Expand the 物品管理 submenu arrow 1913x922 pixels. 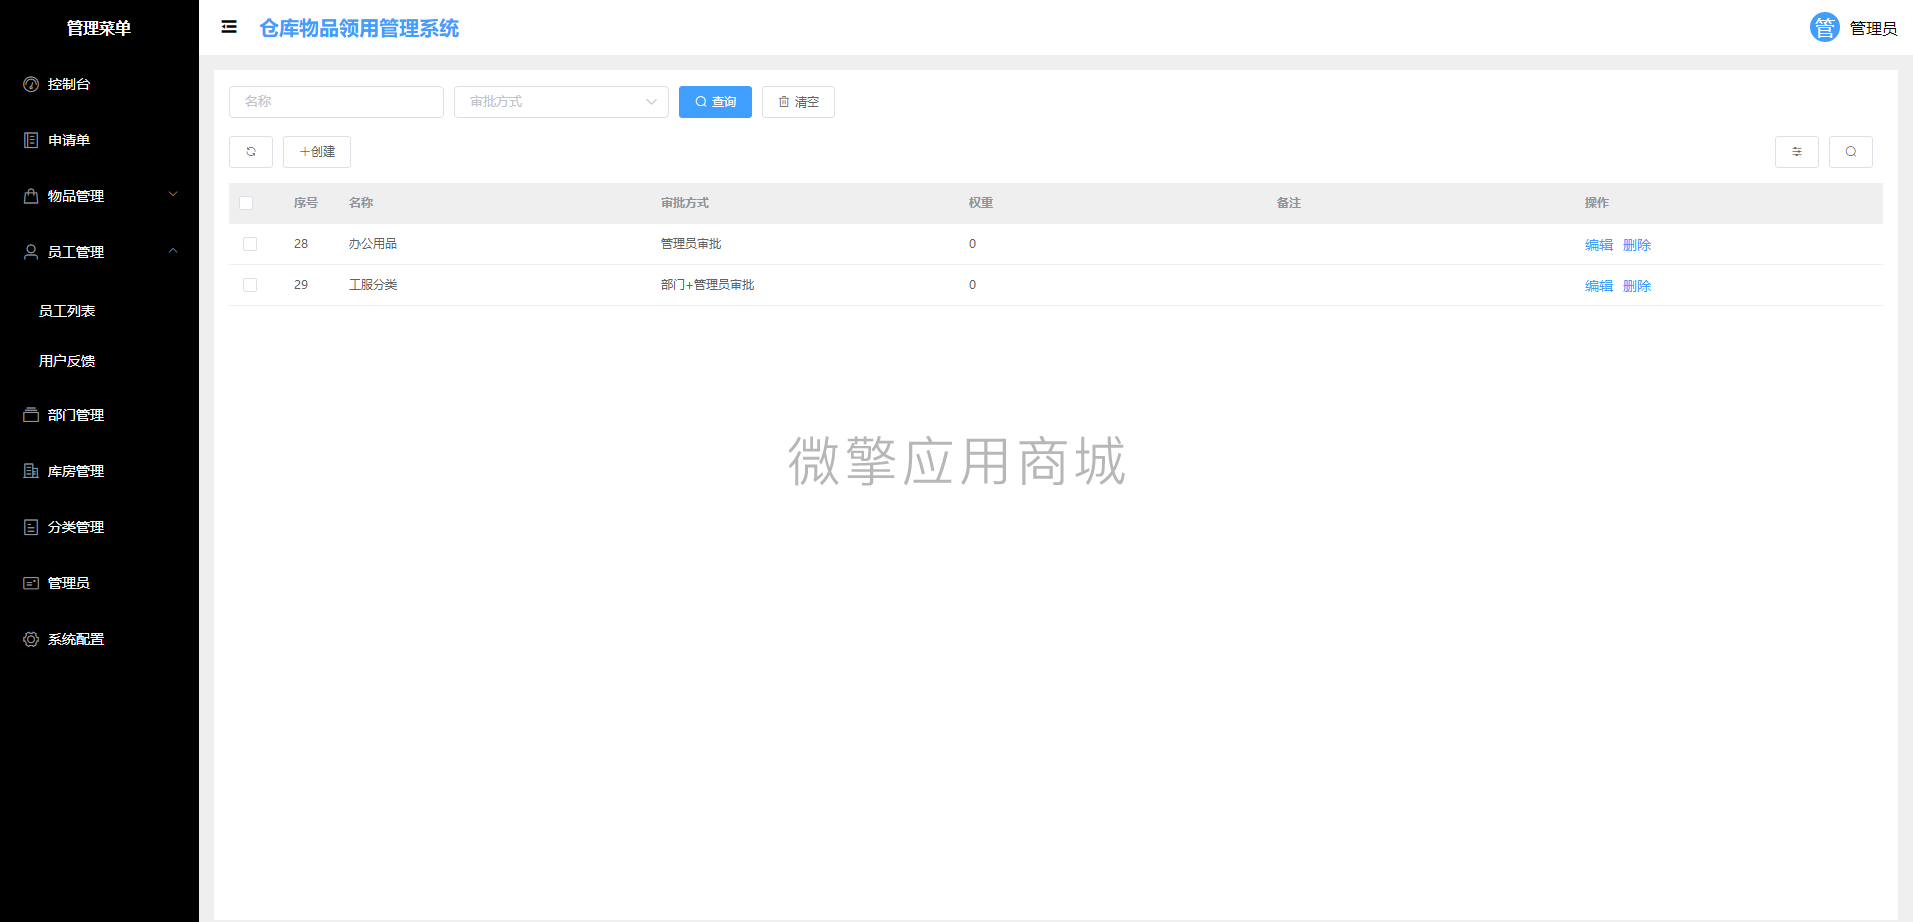pyautogui.click(x=173, y=195)
